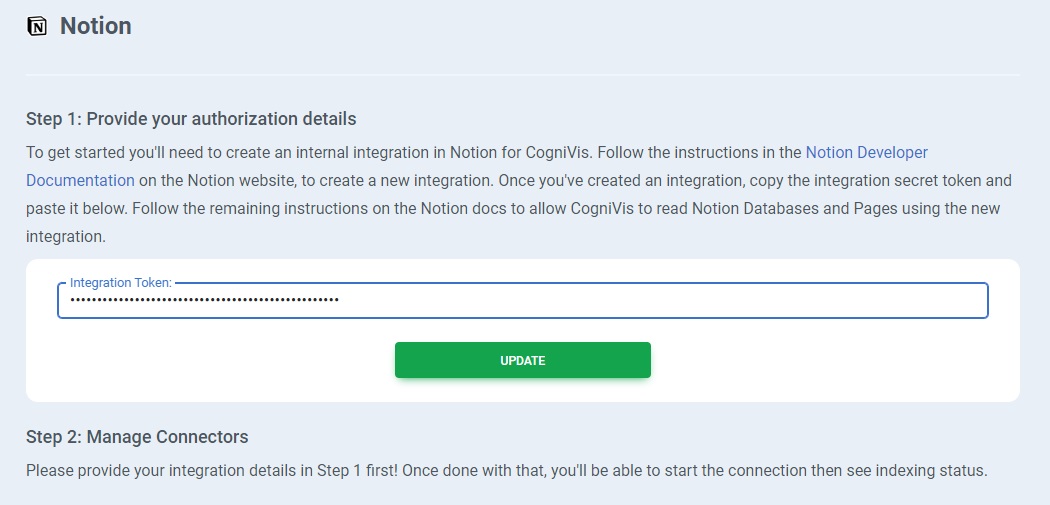Open the Notion Developer link
1050x505 pixels.
pos(866,153)
